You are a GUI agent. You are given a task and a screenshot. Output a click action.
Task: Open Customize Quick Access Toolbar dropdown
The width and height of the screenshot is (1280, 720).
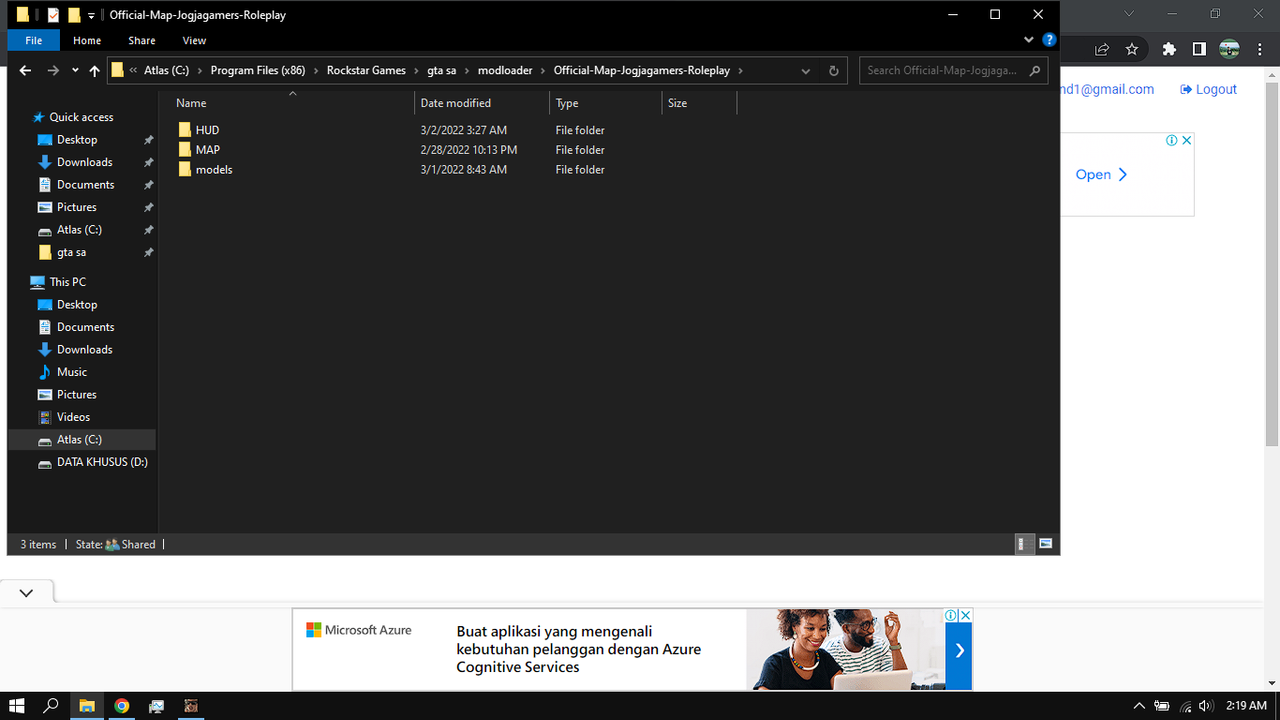click(x=91, y=15)
